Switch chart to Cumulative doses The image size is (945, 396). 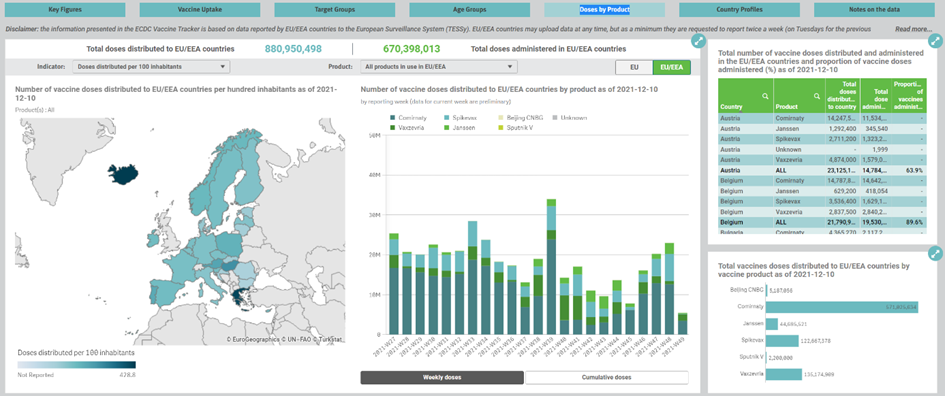[606, 377]
